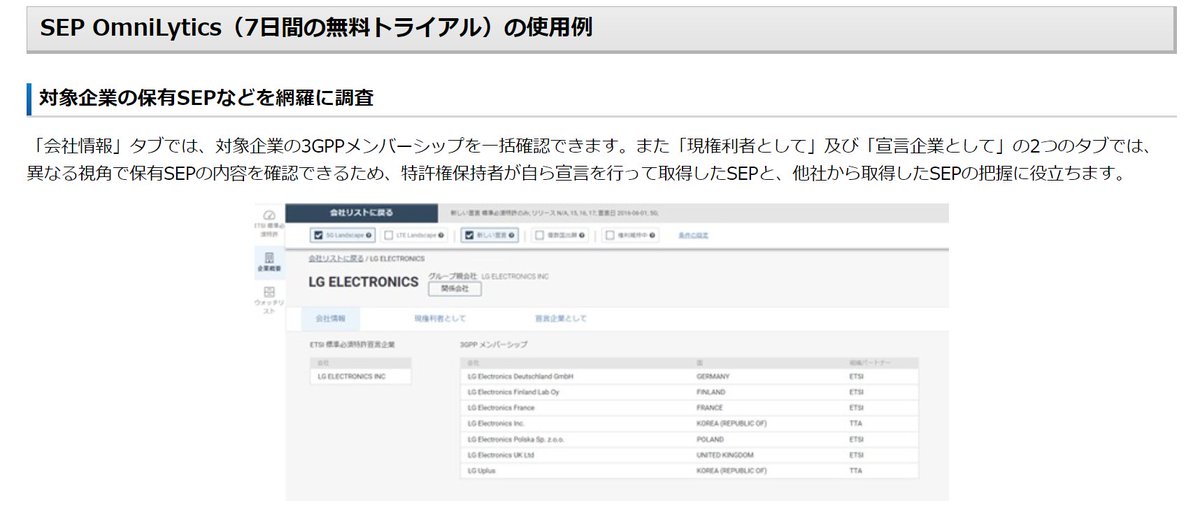
Task: Click the GERMANY country cell
Action: [x=715, y=376]
